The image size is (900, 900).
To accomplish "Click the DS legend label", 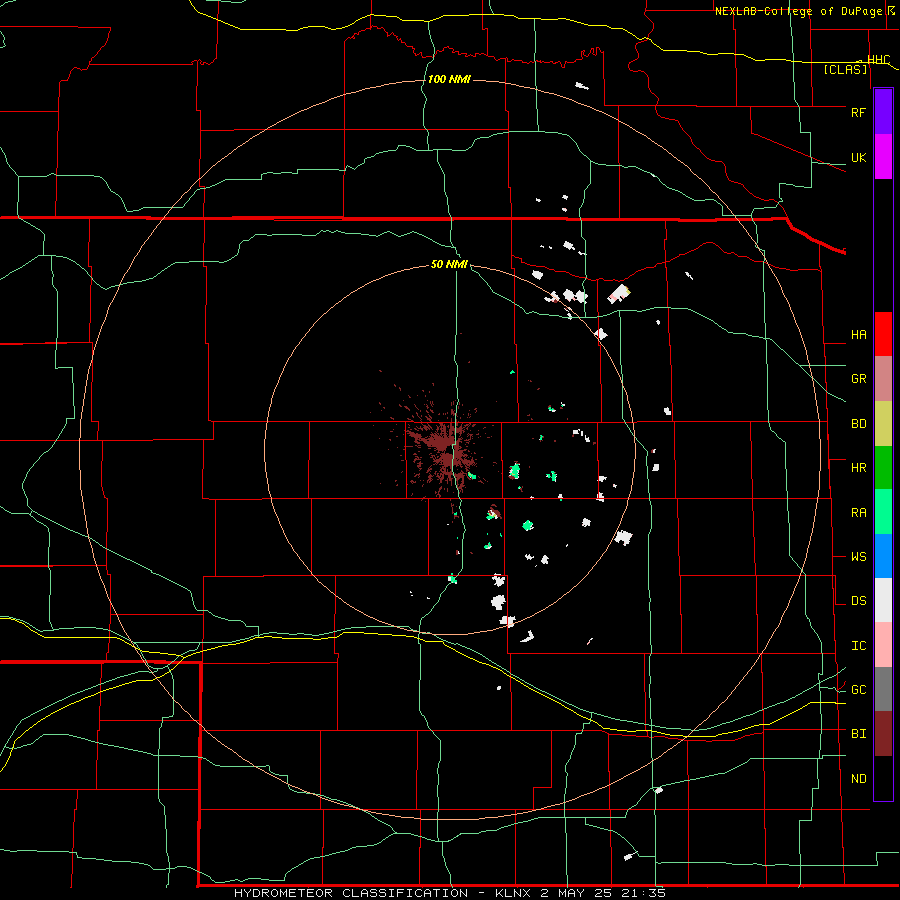I will click(858, 600).
